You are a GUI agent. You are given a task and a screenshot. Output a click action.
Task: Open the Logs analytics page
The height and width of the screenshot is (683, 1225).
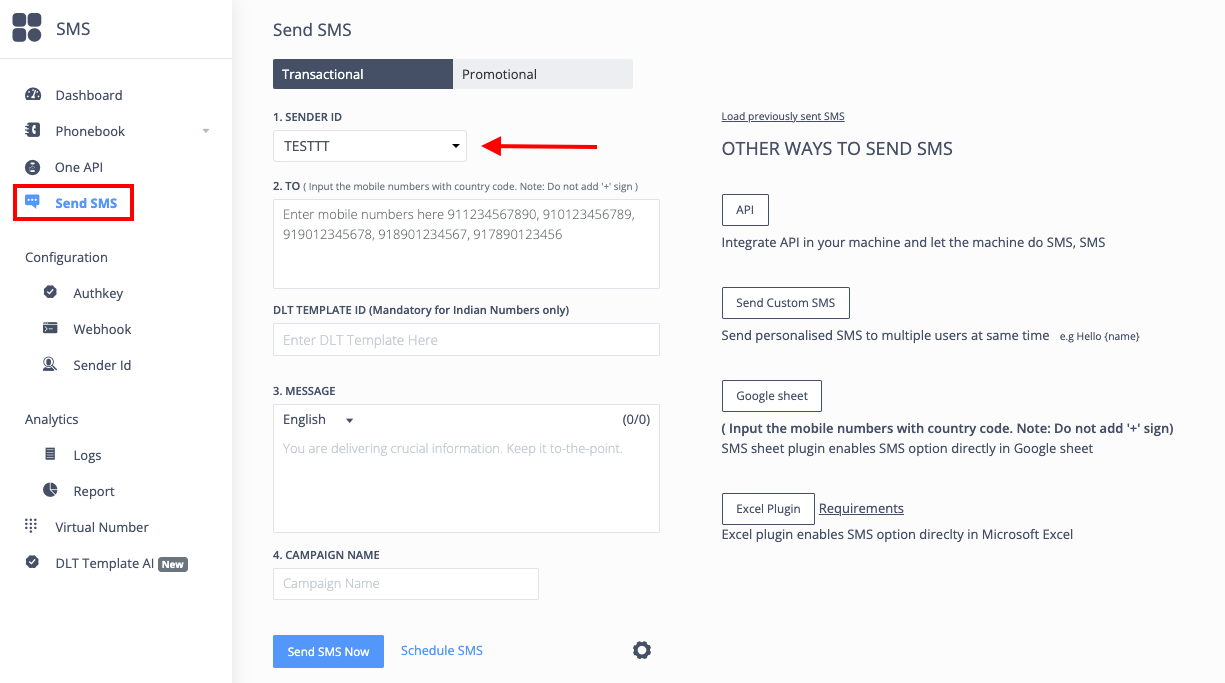(x=86, y=454)
